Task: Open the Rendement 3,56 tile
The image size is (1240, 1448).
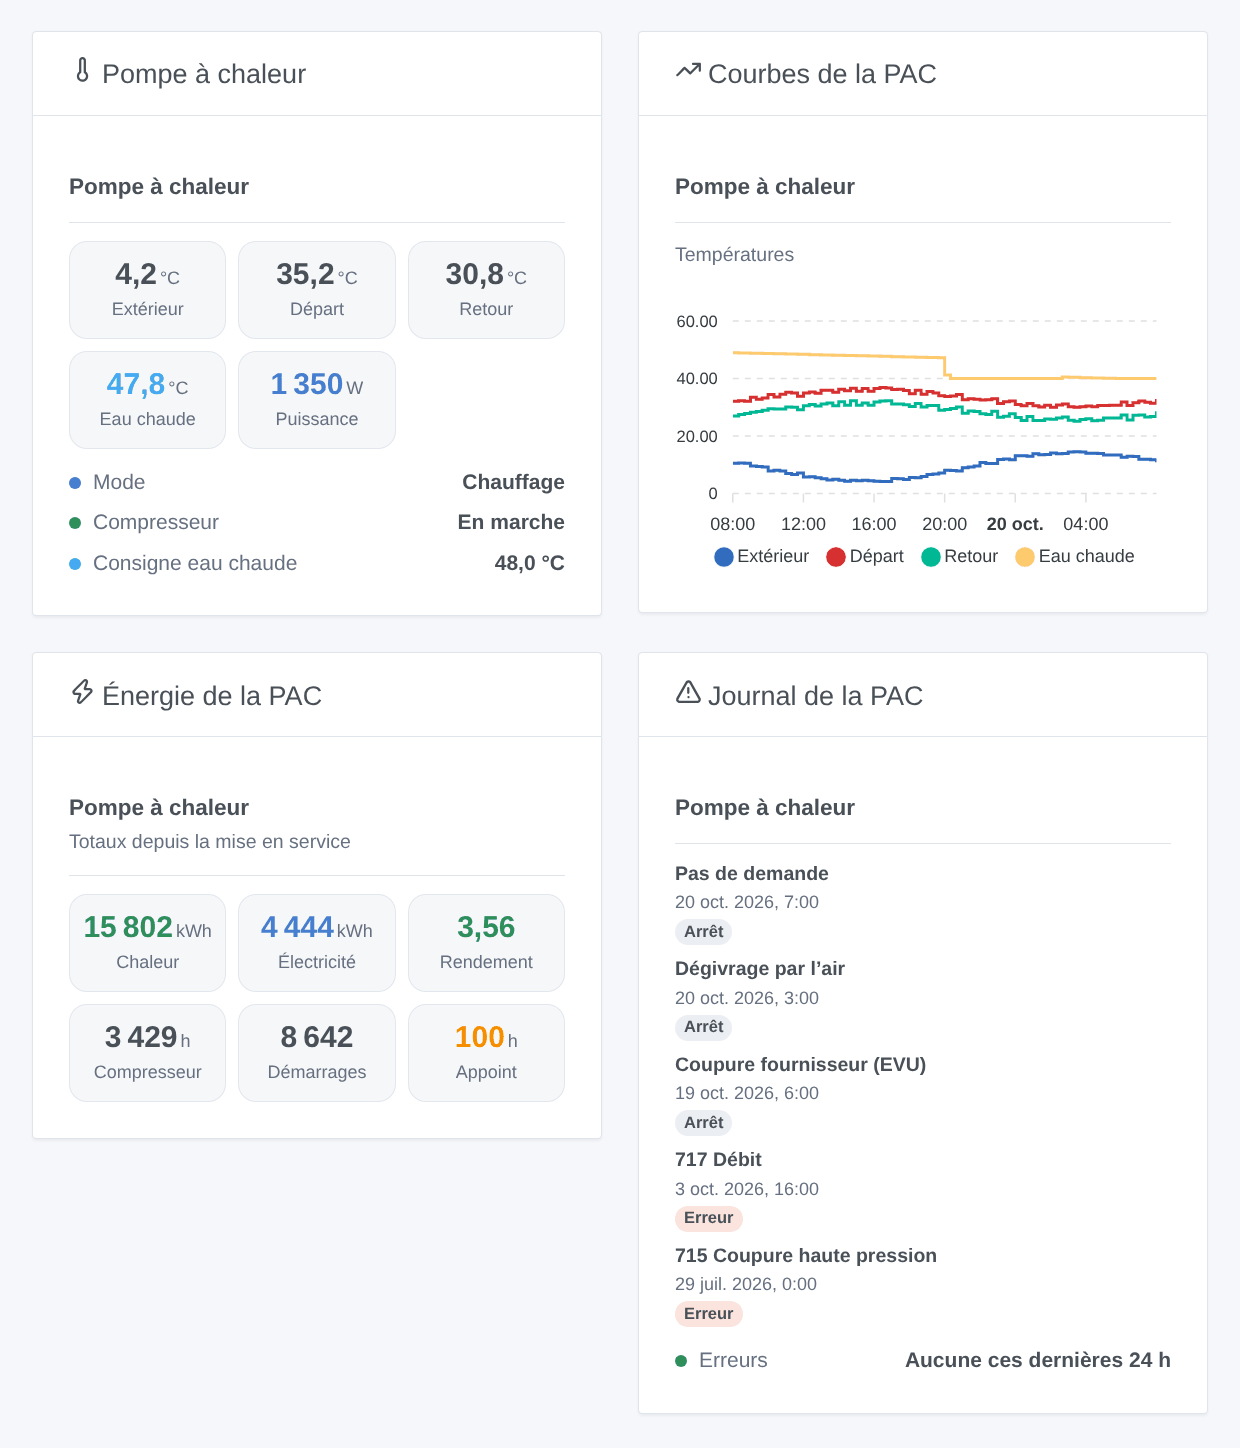Action: 486,943
